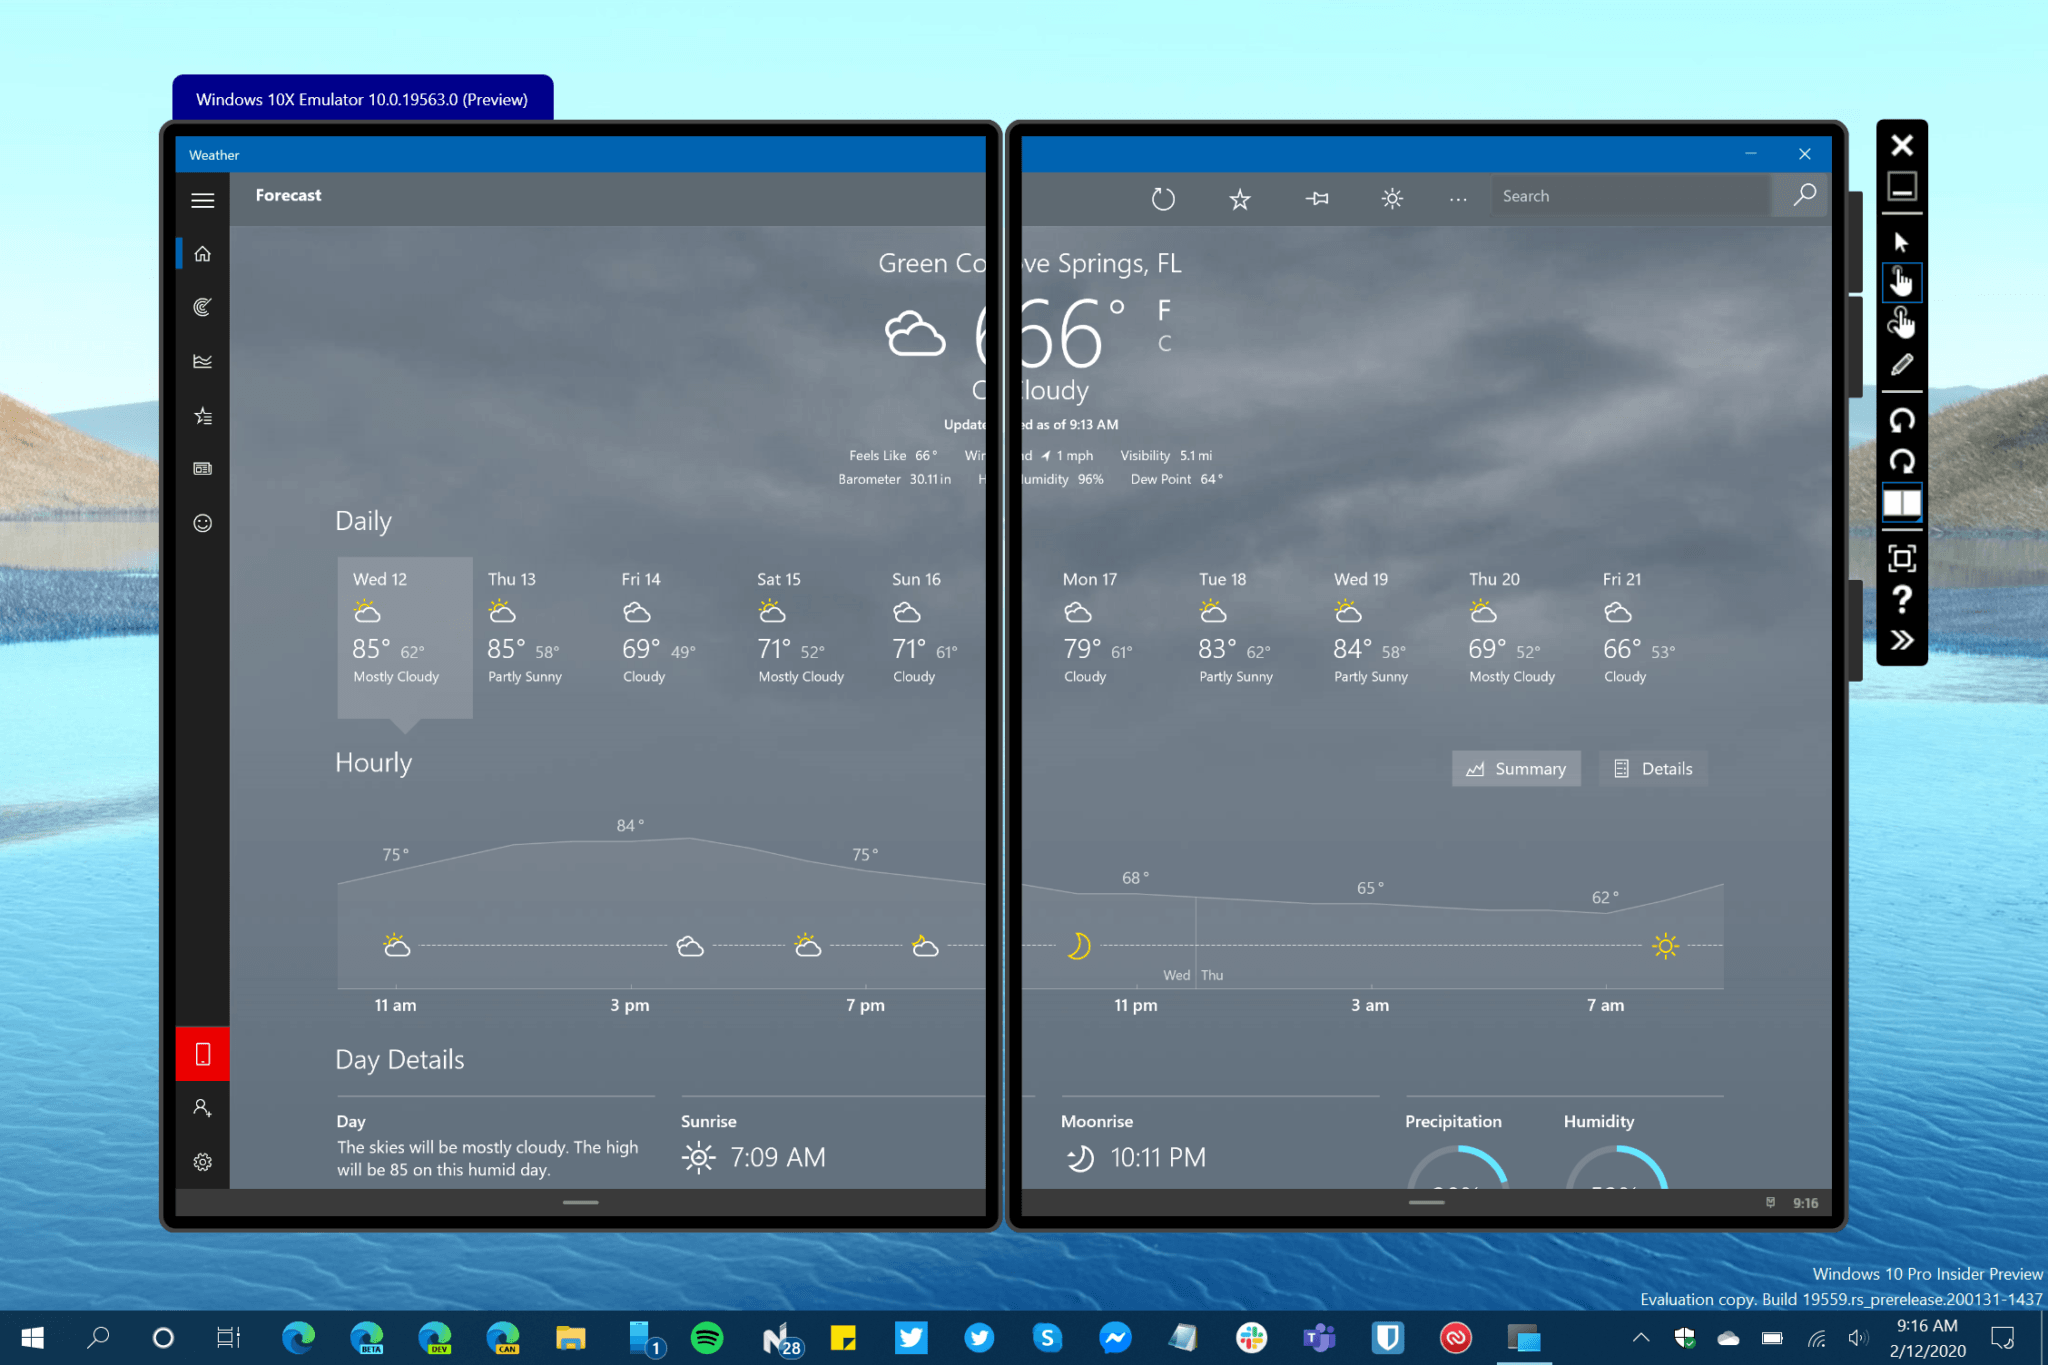Viewport: 2048px width, 1365px height.
Task: Open Weather app Settings via gear
Action: [x=203, y=1161]
